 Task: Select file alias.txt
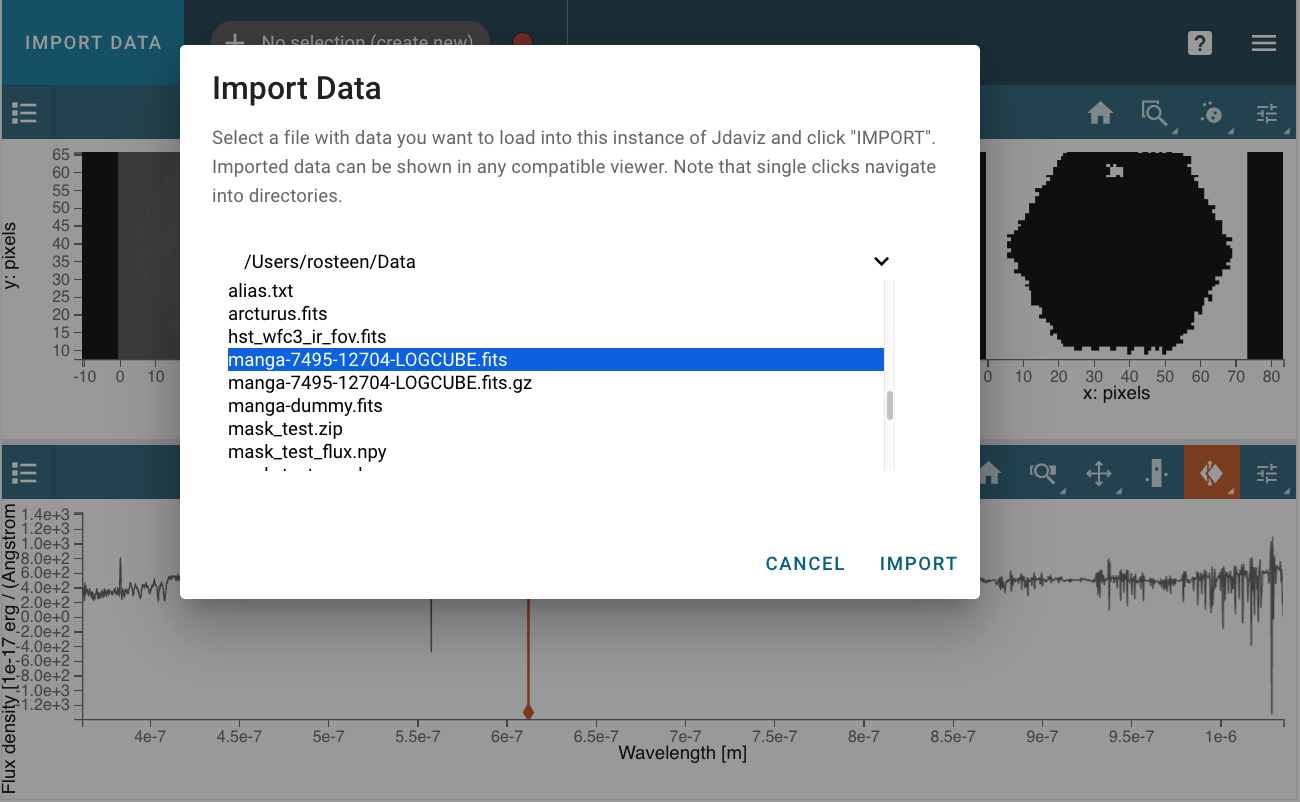point(556,291)
